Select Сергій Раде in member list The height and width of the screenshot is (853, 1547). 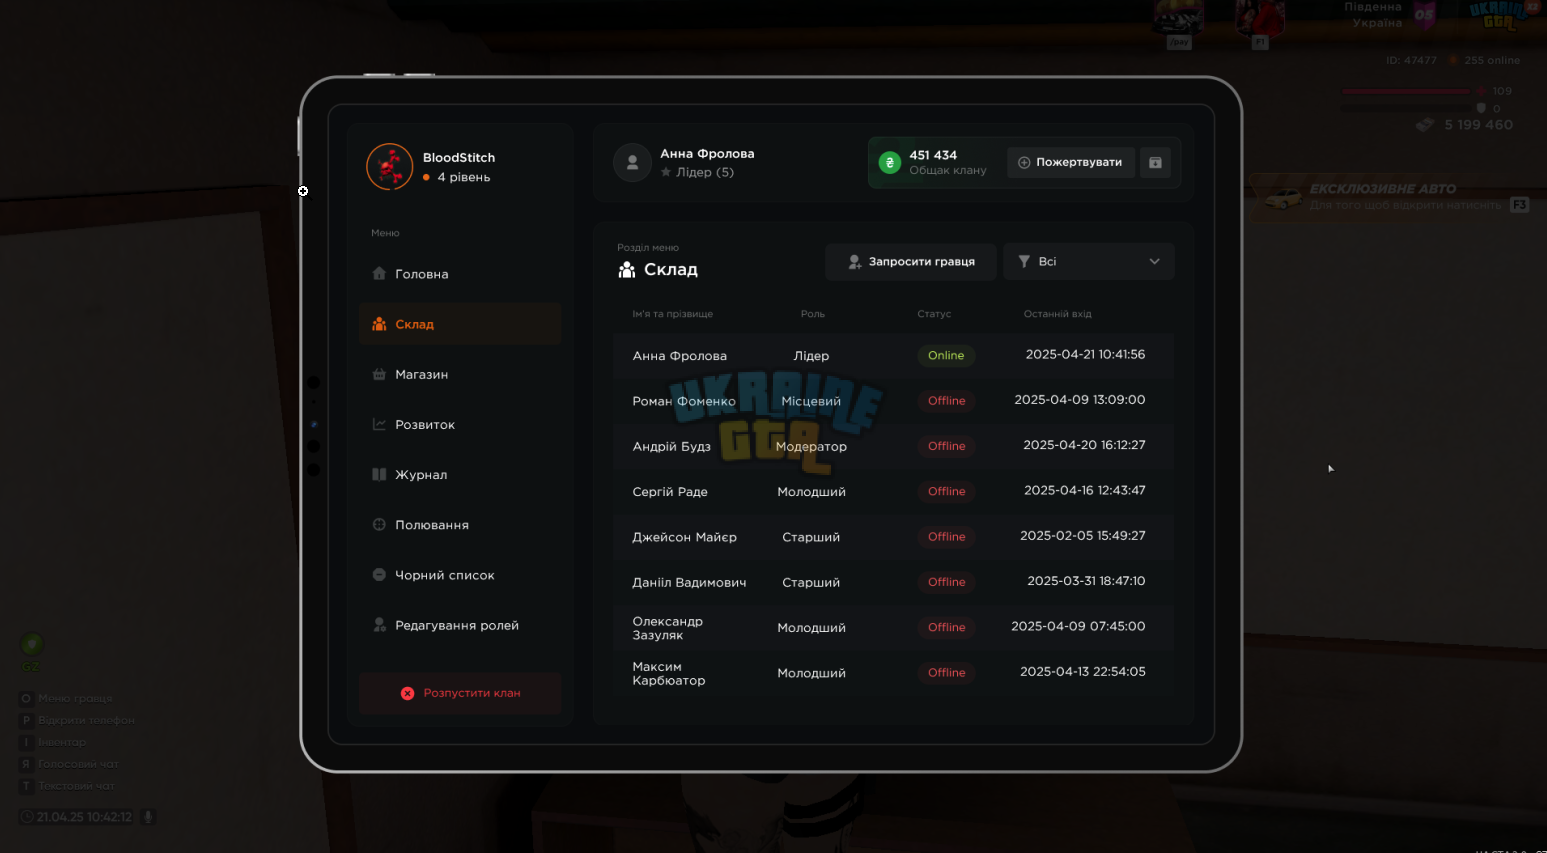pyautogui.click(x=670, y=492)
